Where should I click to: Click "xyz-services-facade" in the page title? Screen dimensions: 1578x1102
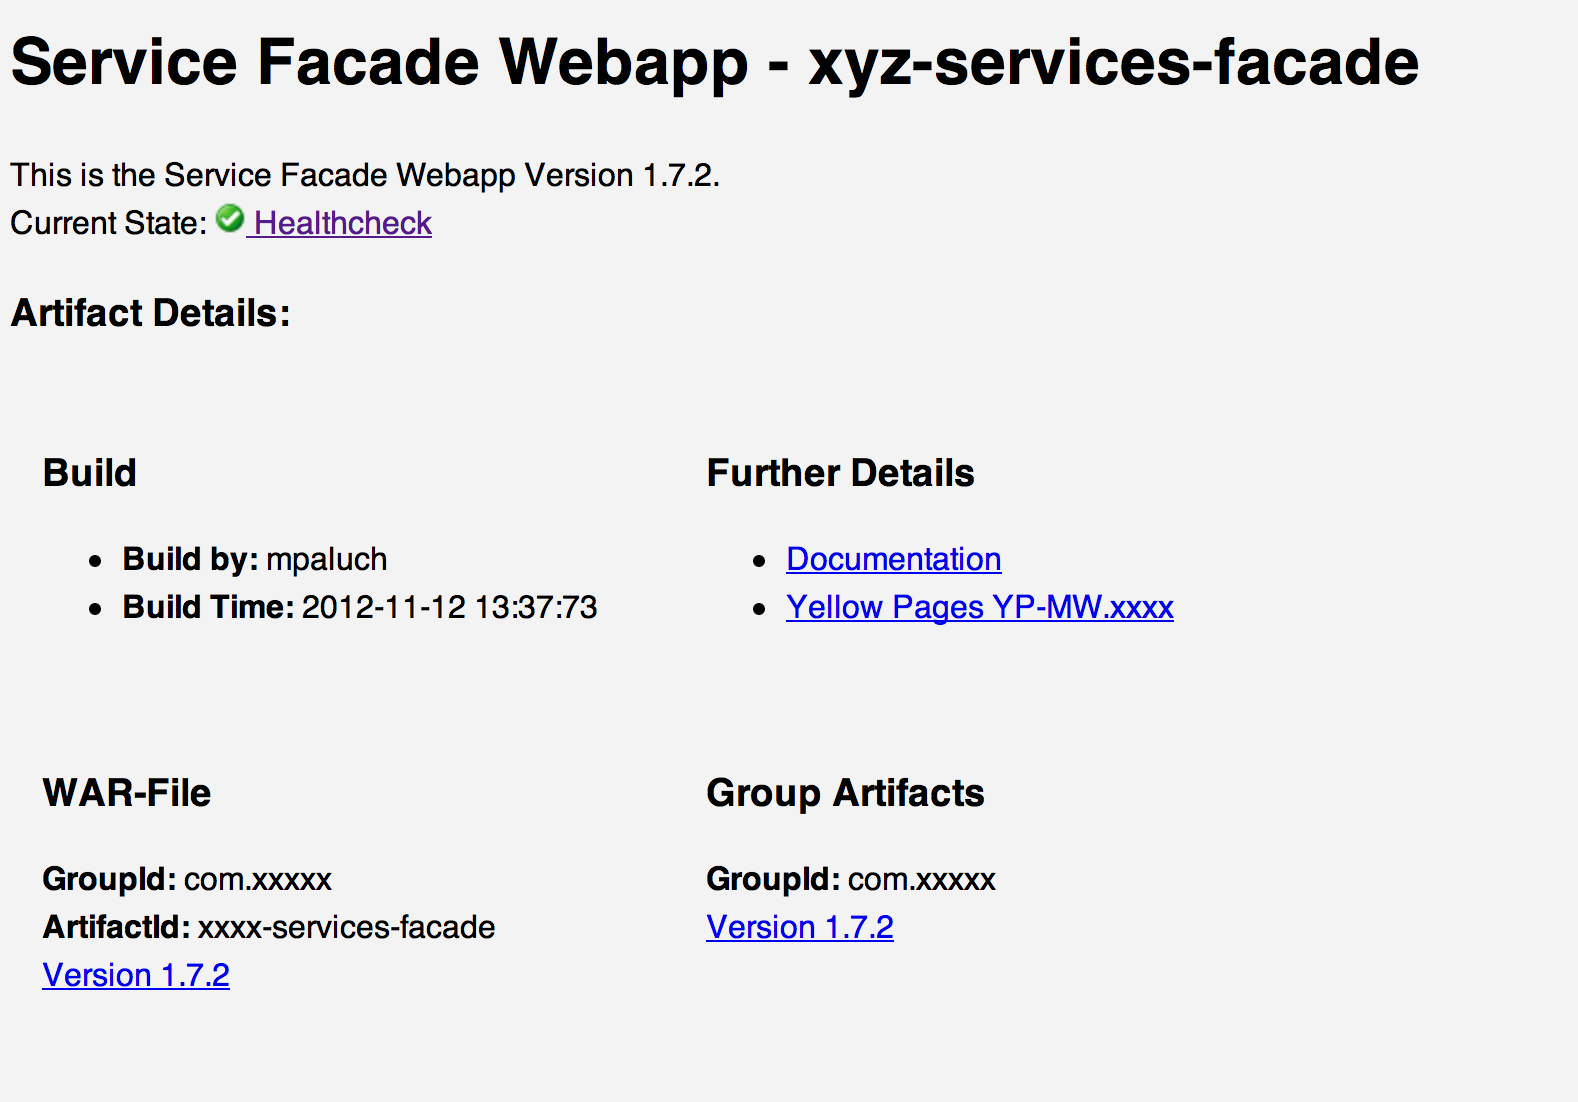tap(1113, 62)
